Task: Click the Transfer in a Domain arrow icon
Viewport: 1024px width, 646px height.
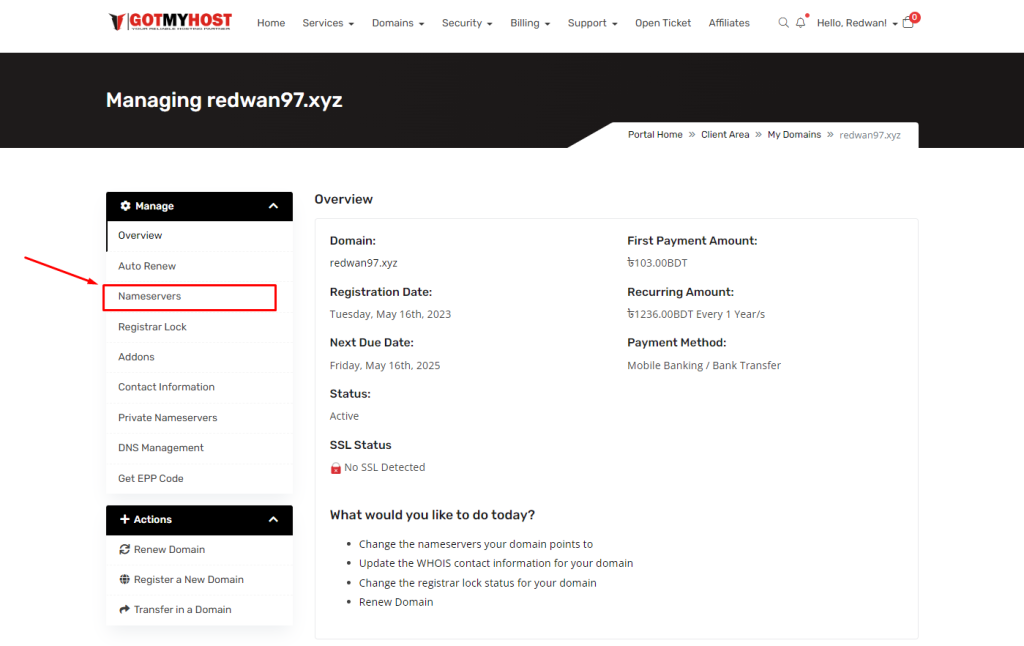Action: coord(124,609)
